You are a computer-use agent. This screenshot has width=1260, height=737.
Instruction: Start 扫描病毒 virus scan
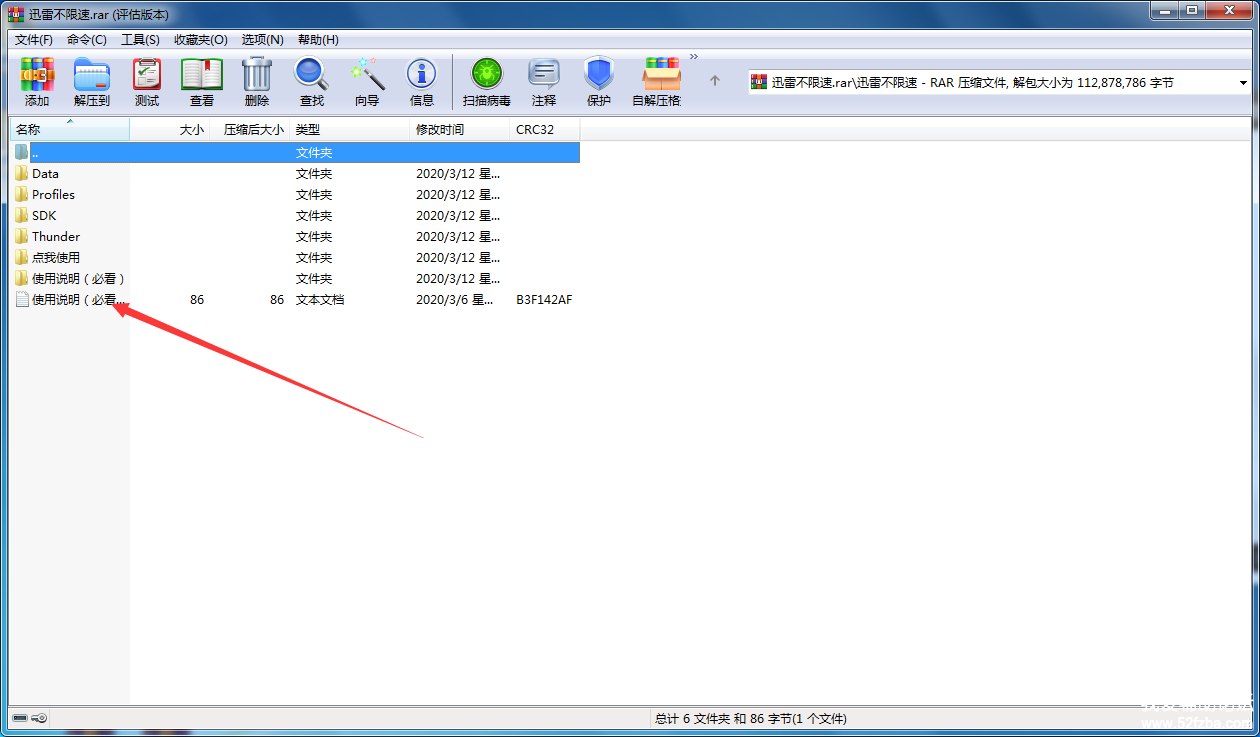tap(487, 82)
